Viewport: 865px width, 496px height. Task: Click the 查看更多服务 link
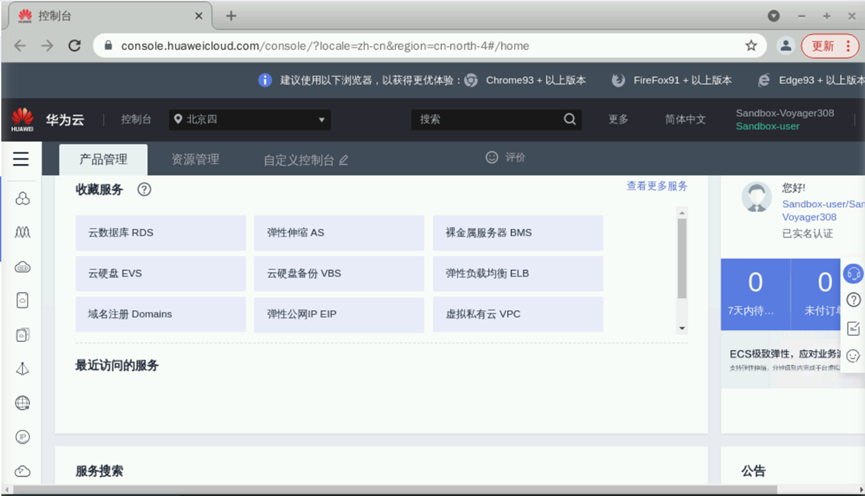coord(656,186)
